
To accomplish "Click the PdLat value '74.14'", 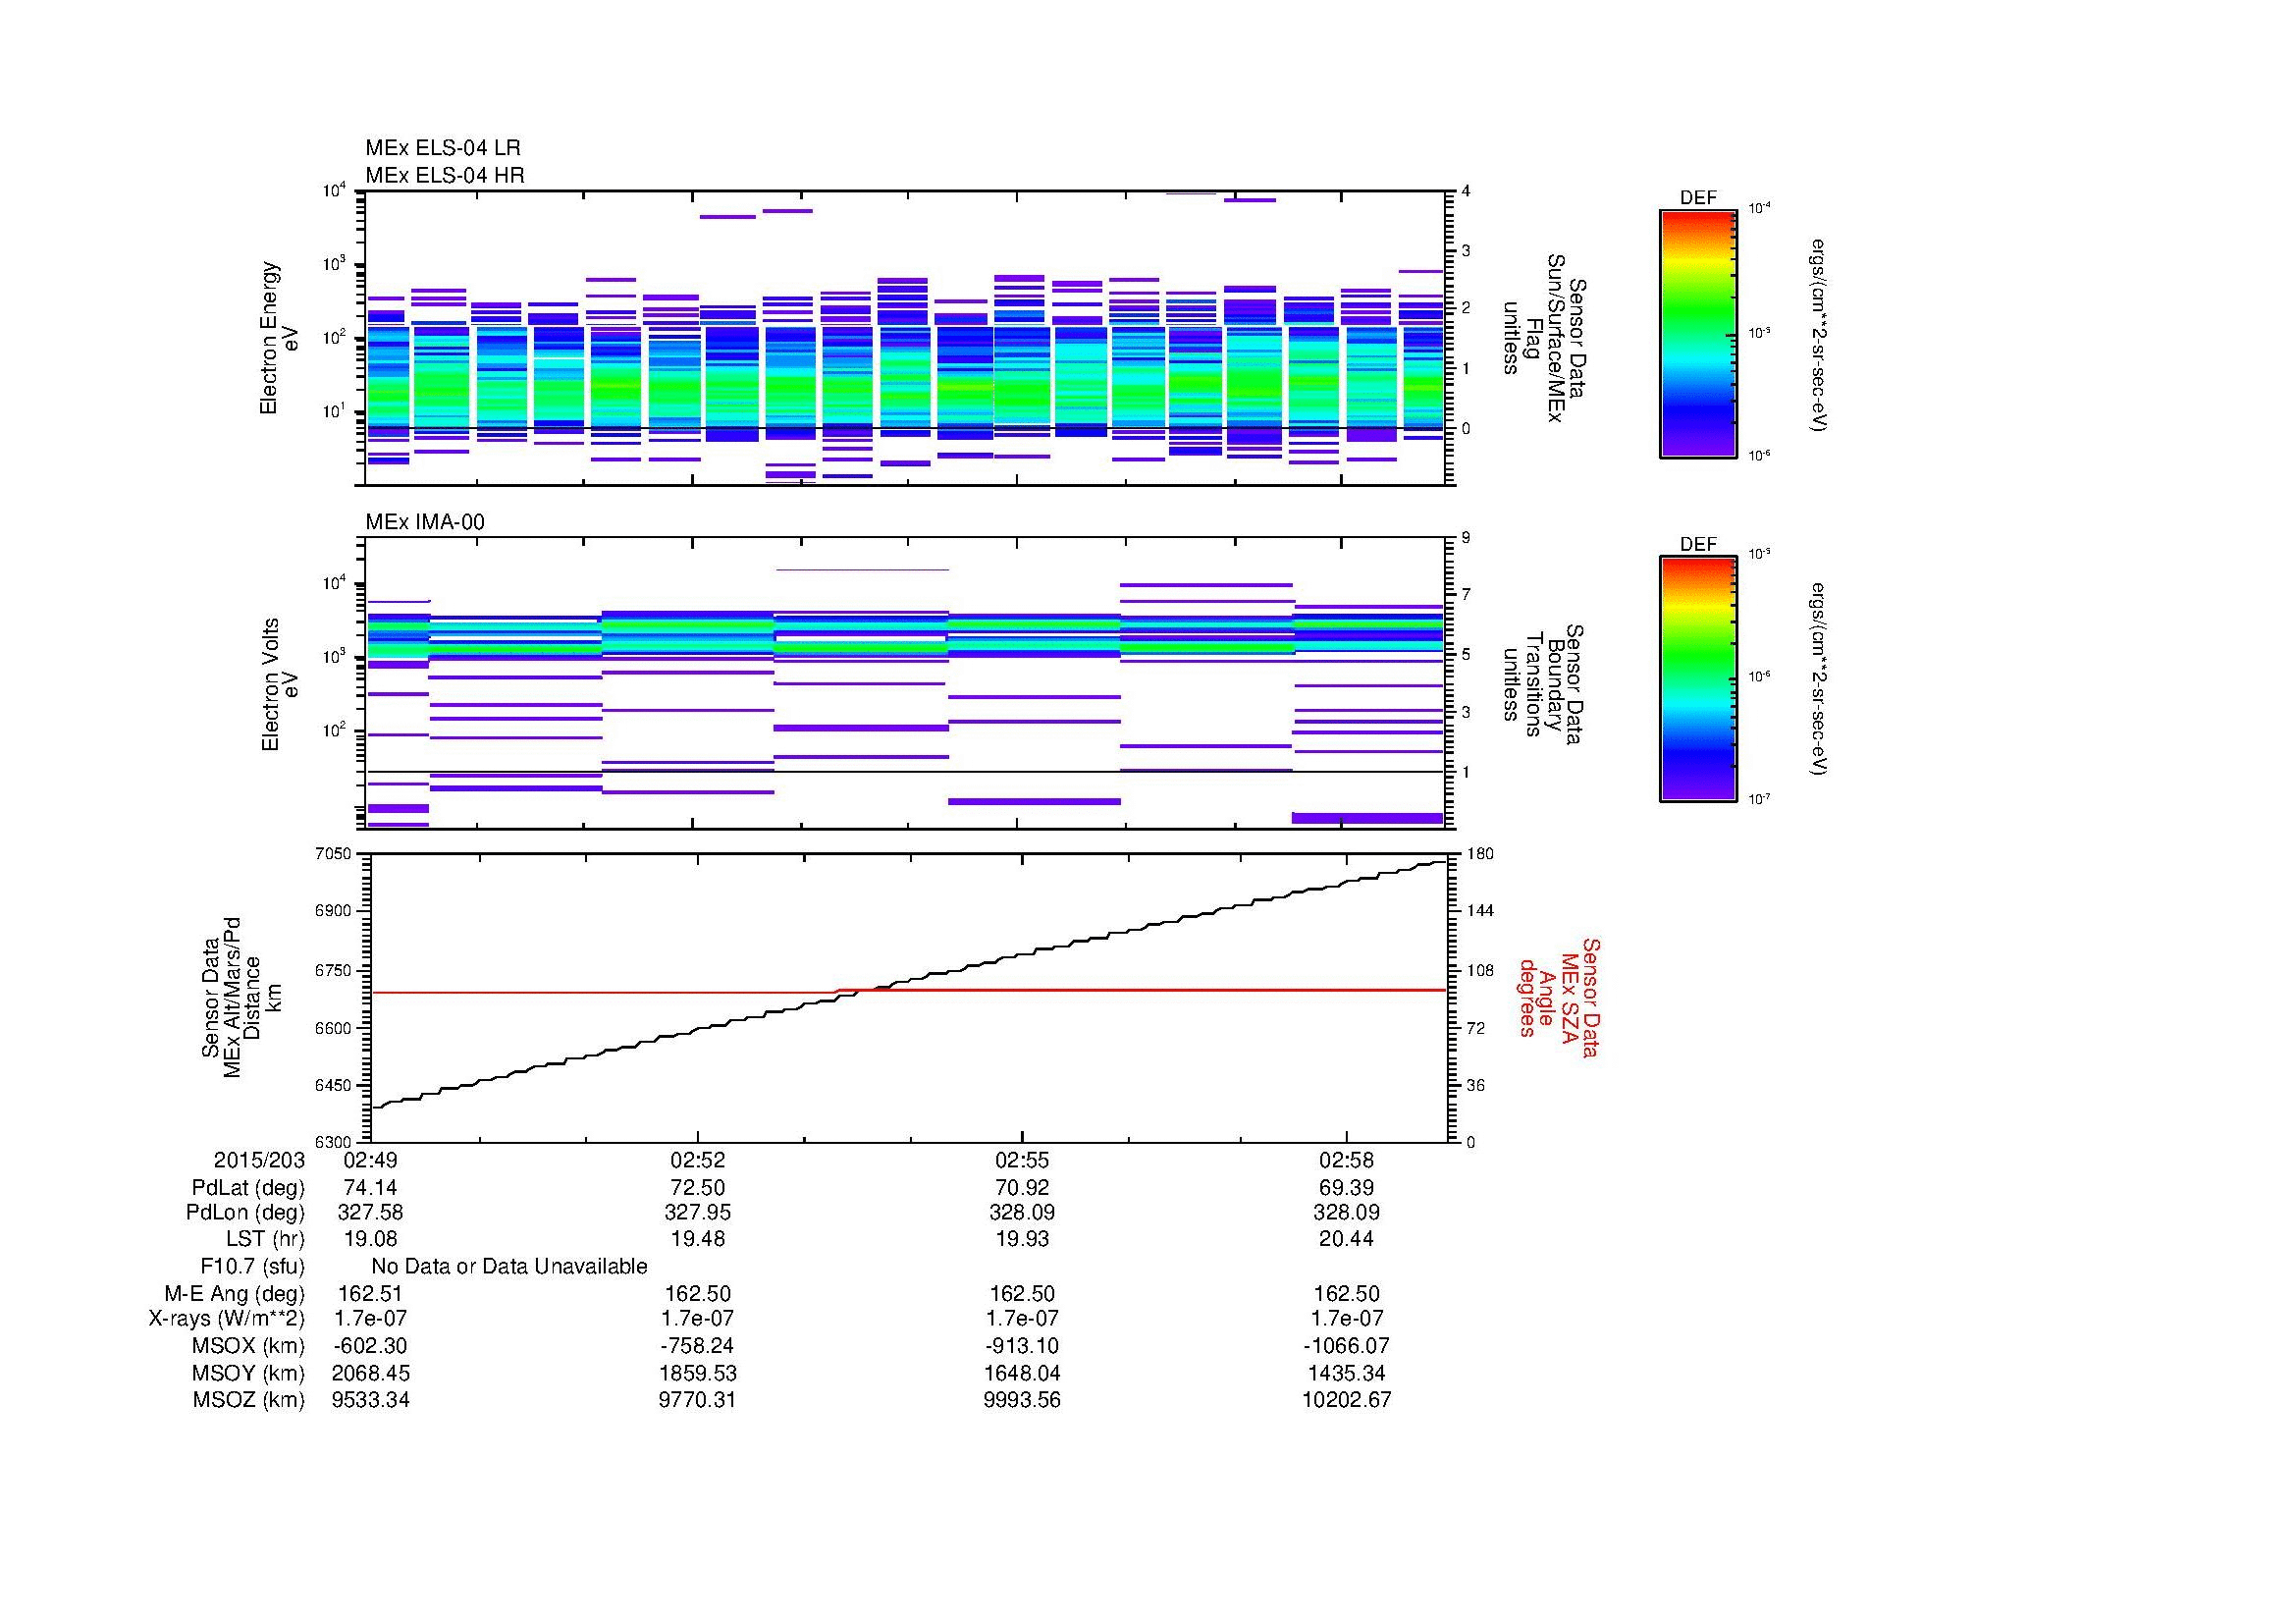I will (x=370, y=1188).
